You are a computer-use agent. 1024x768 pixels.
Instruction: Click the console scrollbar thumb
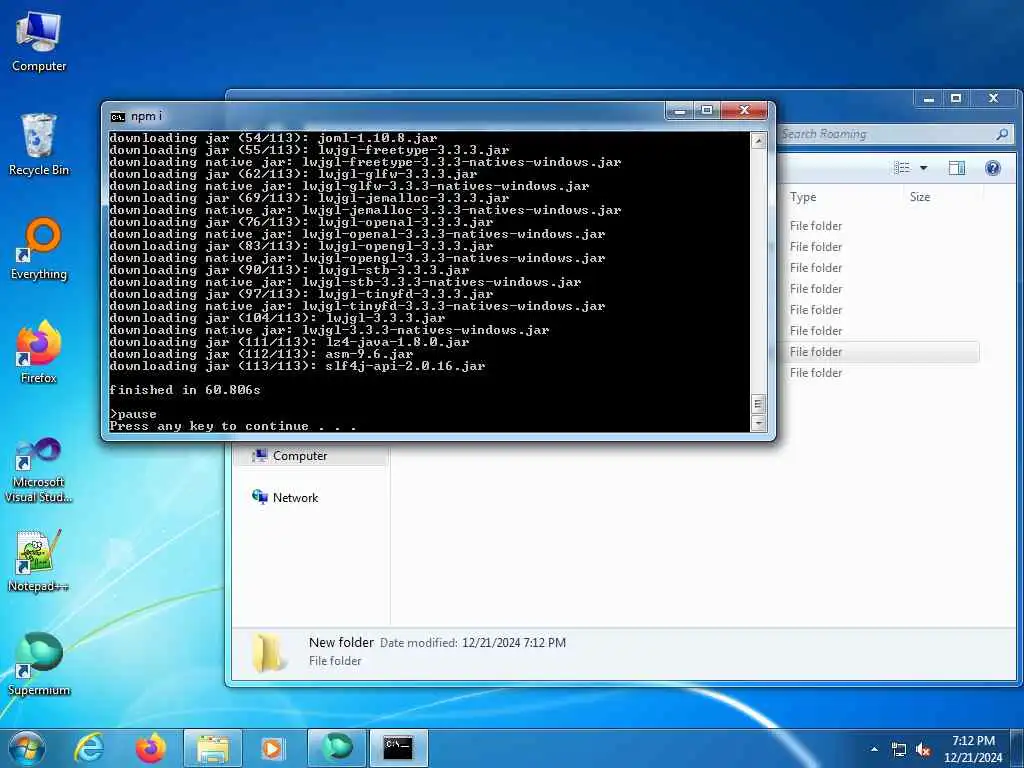coord(758,404)
